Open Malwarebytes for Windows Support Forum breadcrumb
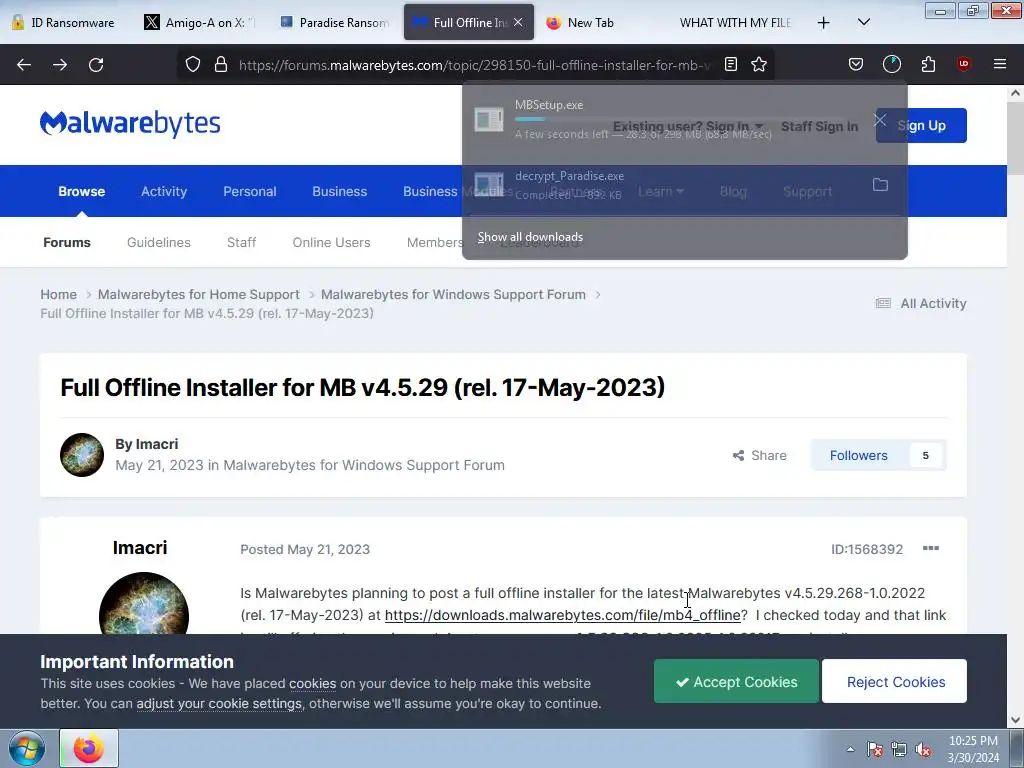 pos(453,295)
